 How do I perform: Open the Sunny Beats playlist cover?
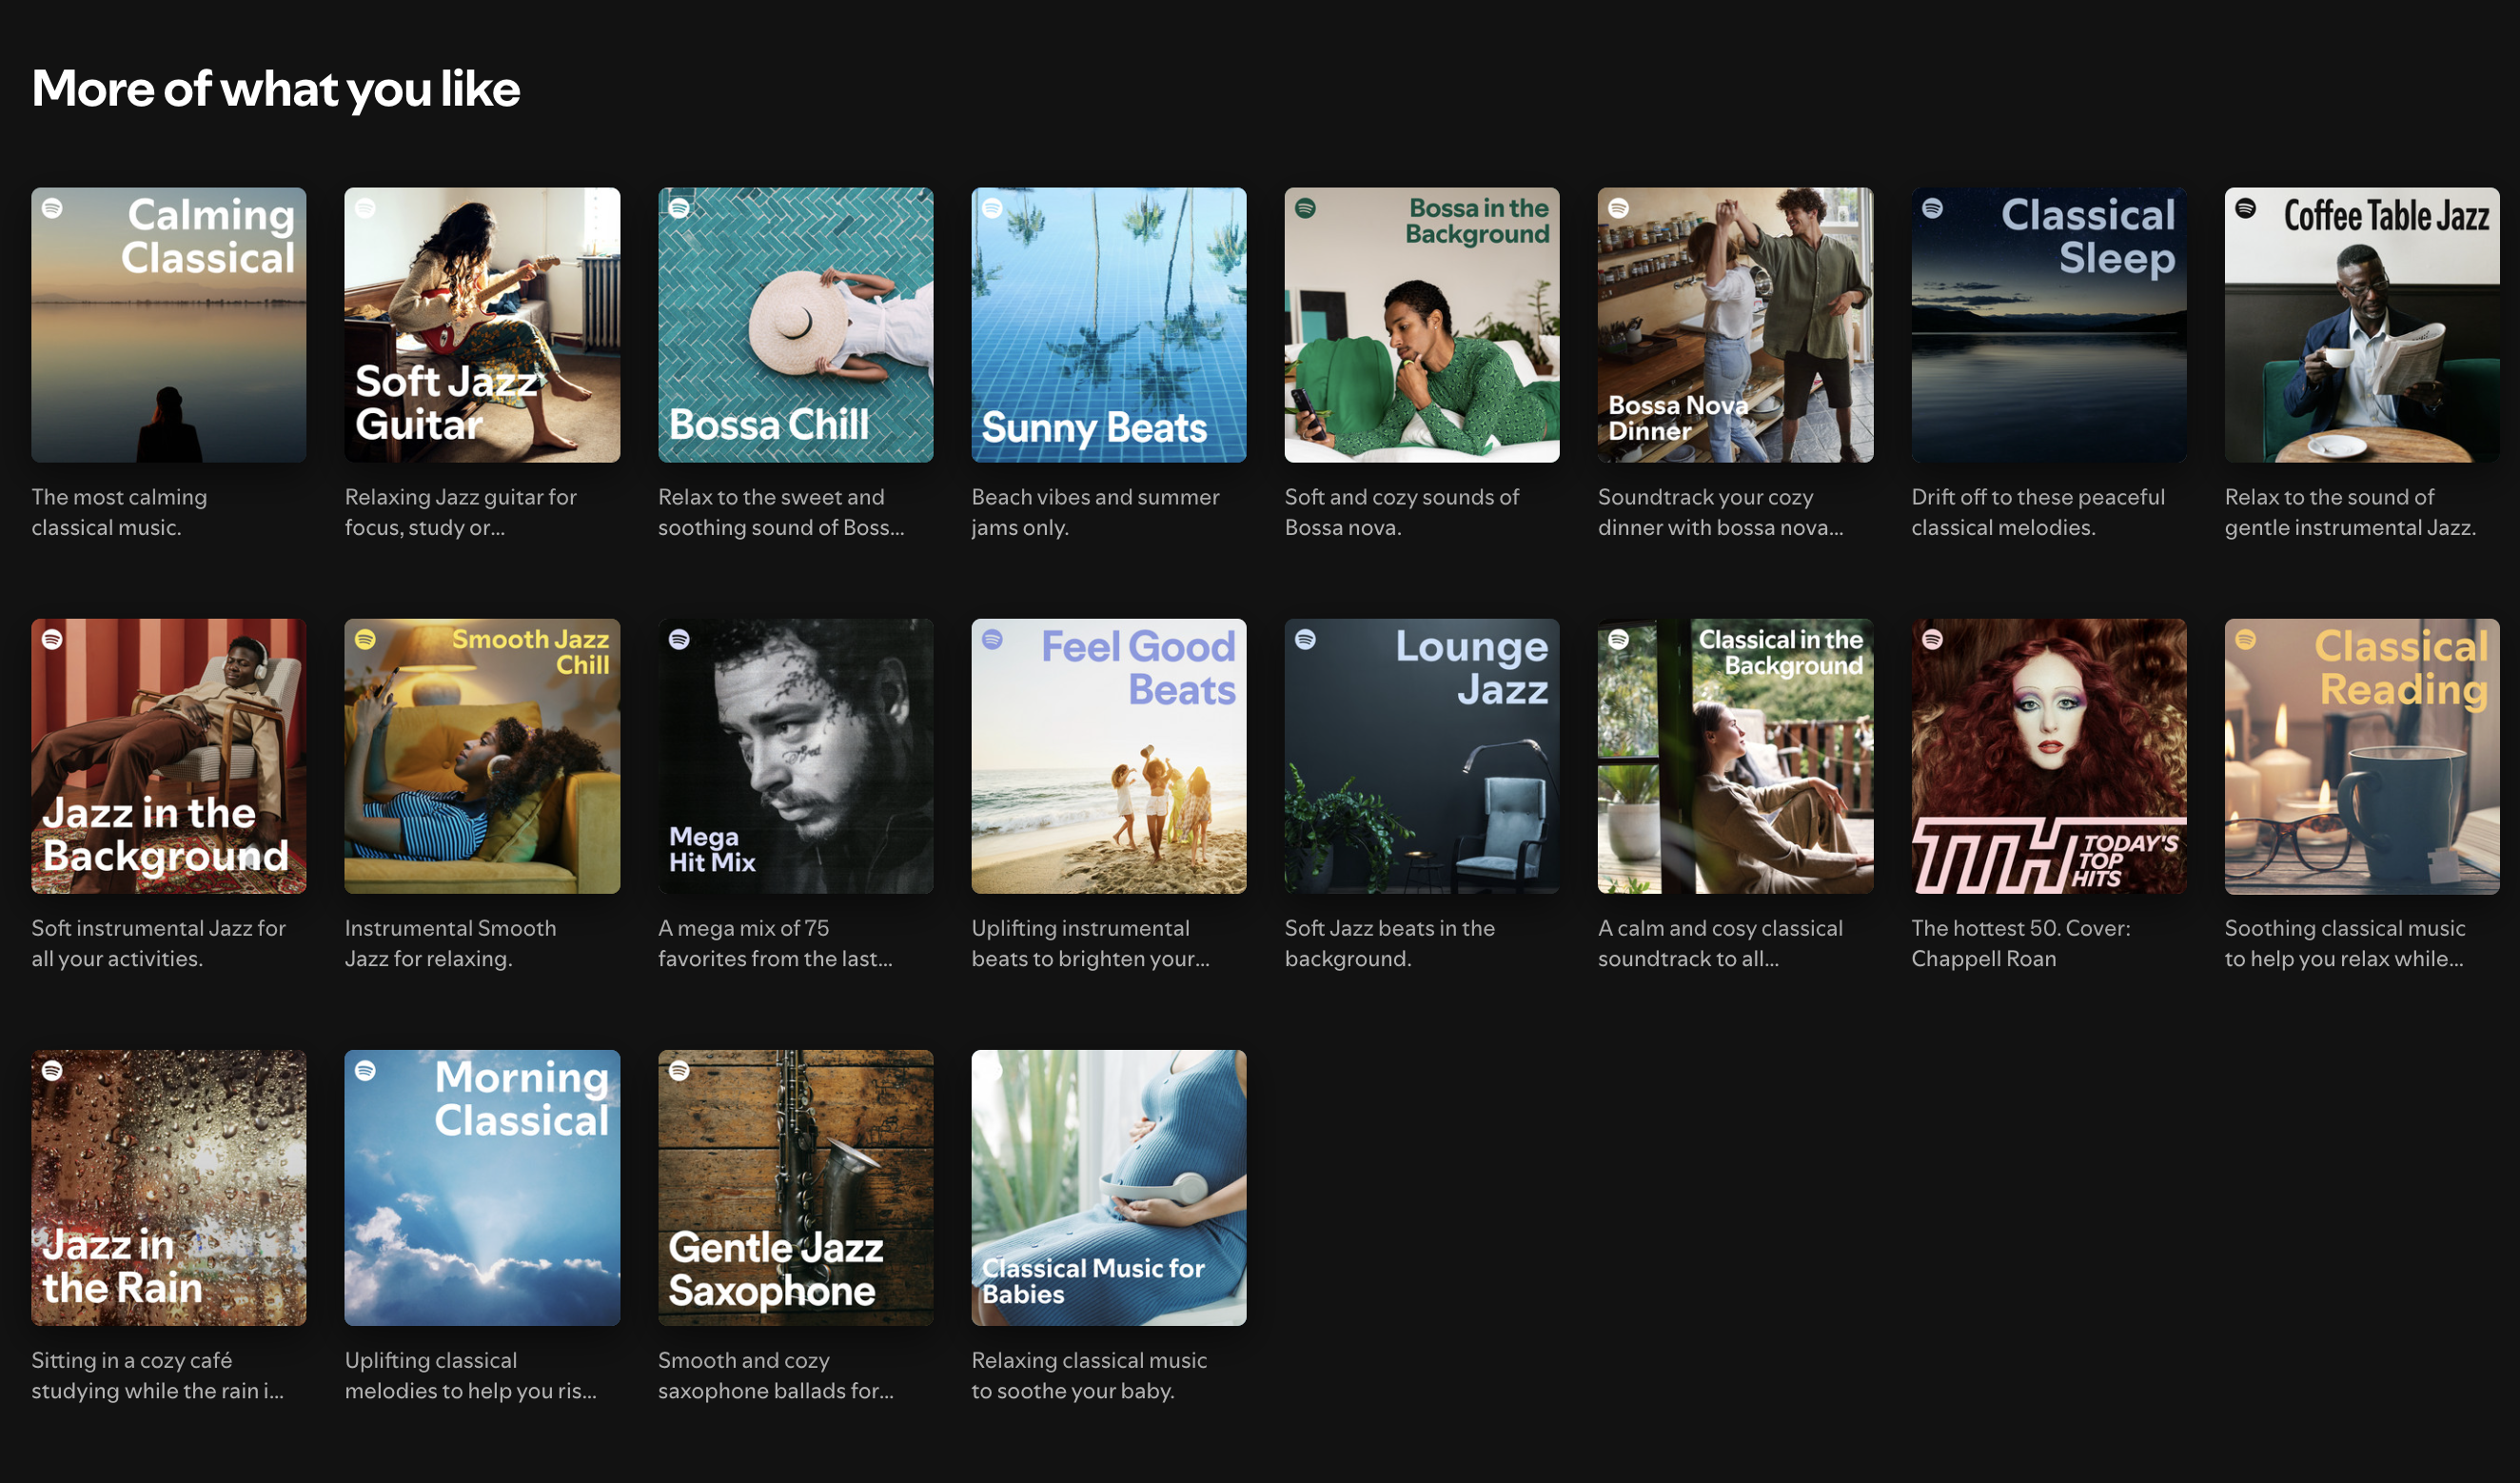1109,325
